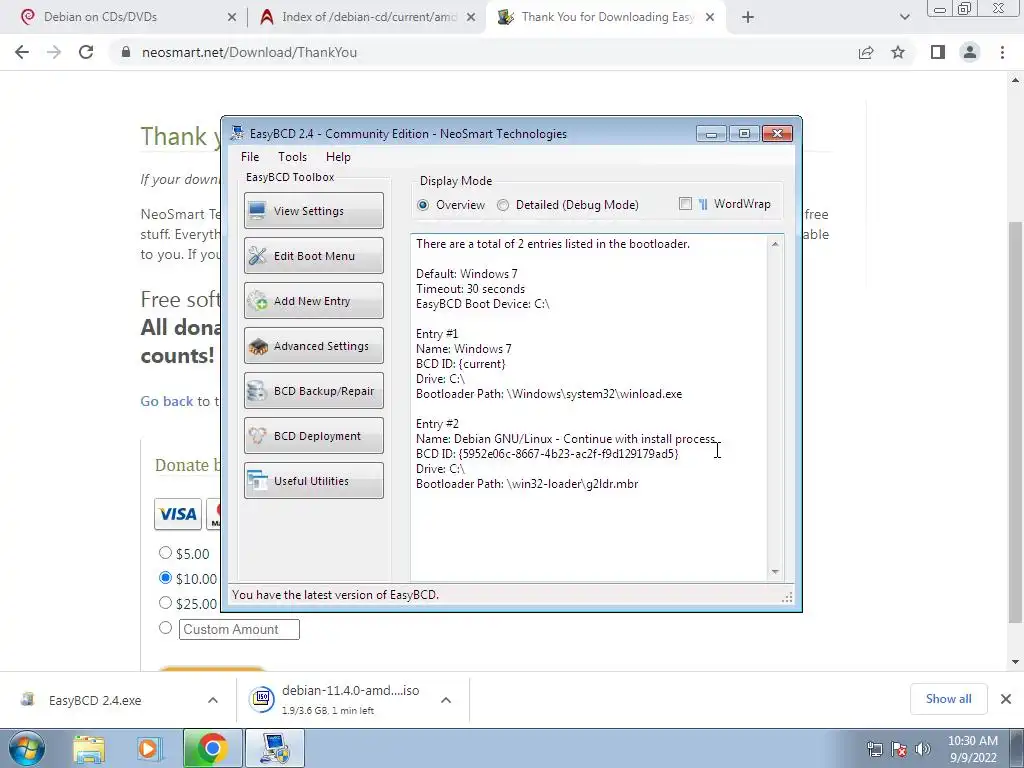Open Action Center flag icon in tray
Screen dimensions: 1024x768
899,749
